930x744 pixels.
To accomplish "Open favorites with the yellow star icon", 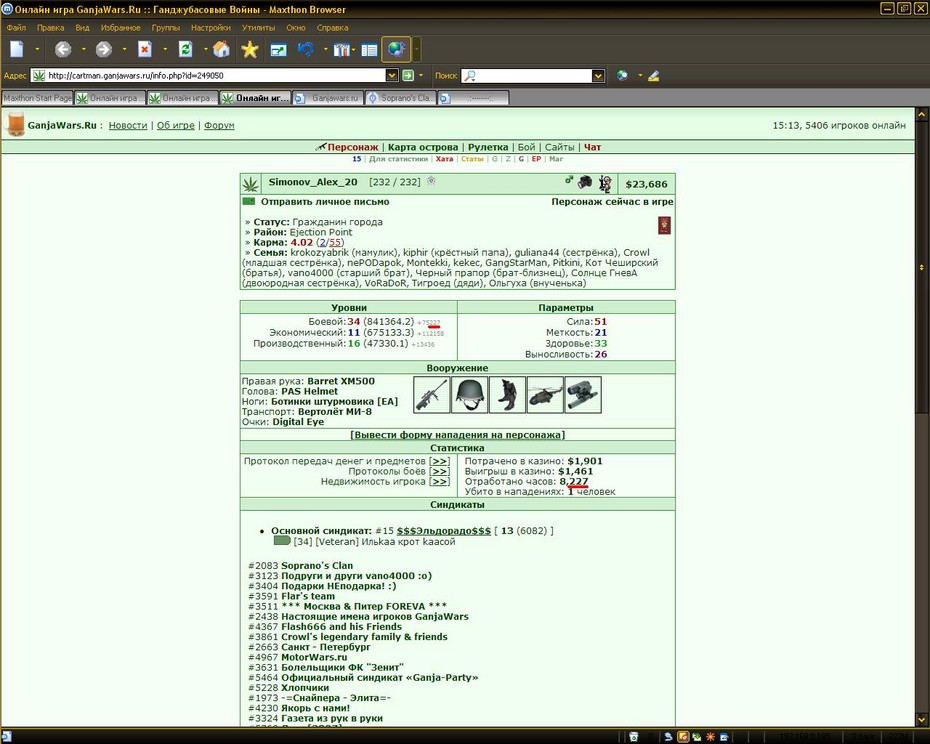I will (x=250, y=49).
